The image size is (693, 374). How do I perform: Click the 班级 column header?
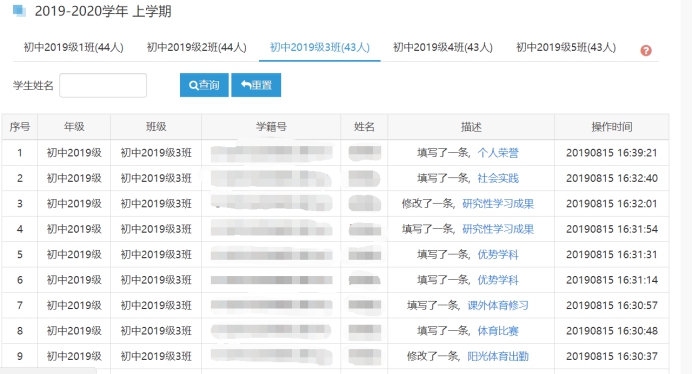[x=156, y=127]
